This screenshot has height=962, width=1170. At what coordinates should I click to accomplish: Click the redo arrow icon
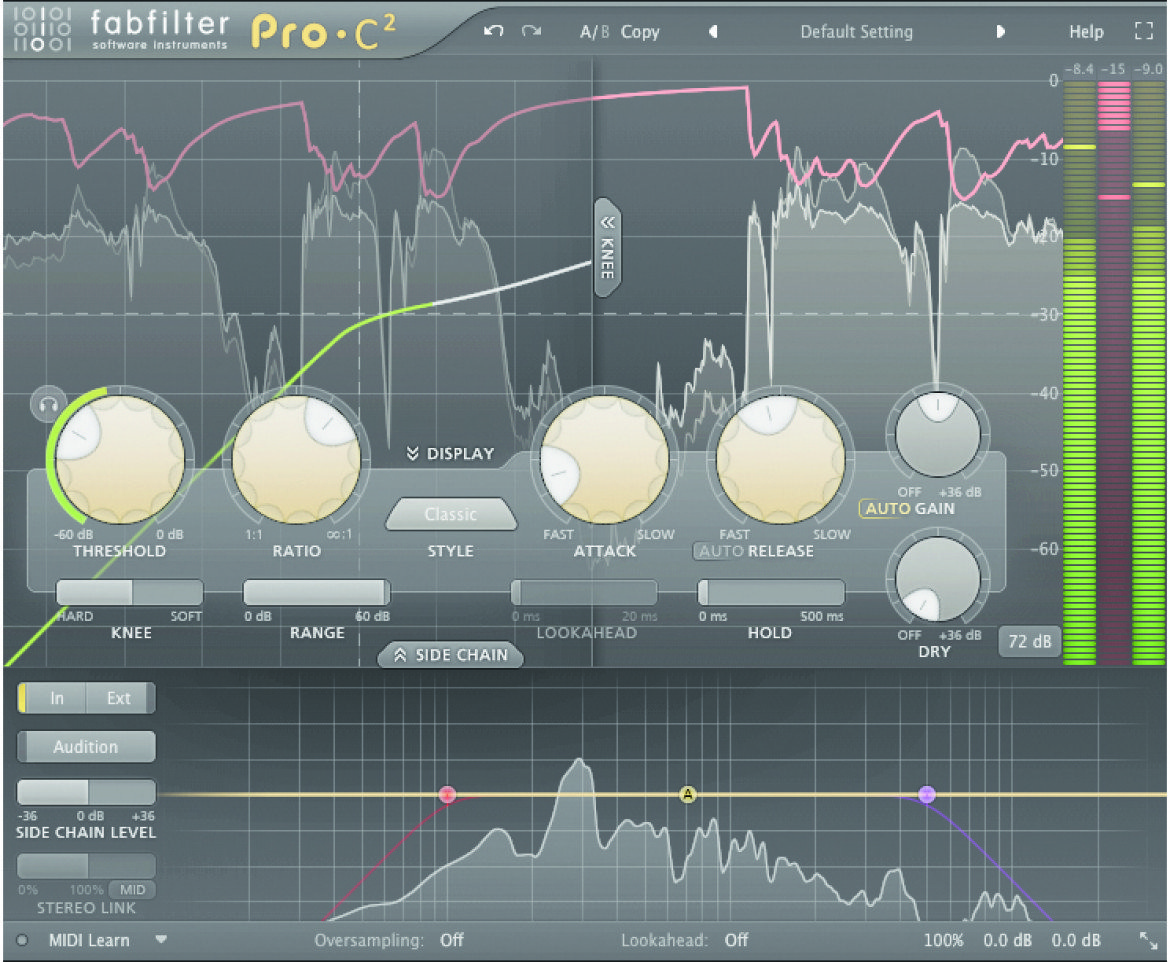point(531,31)
